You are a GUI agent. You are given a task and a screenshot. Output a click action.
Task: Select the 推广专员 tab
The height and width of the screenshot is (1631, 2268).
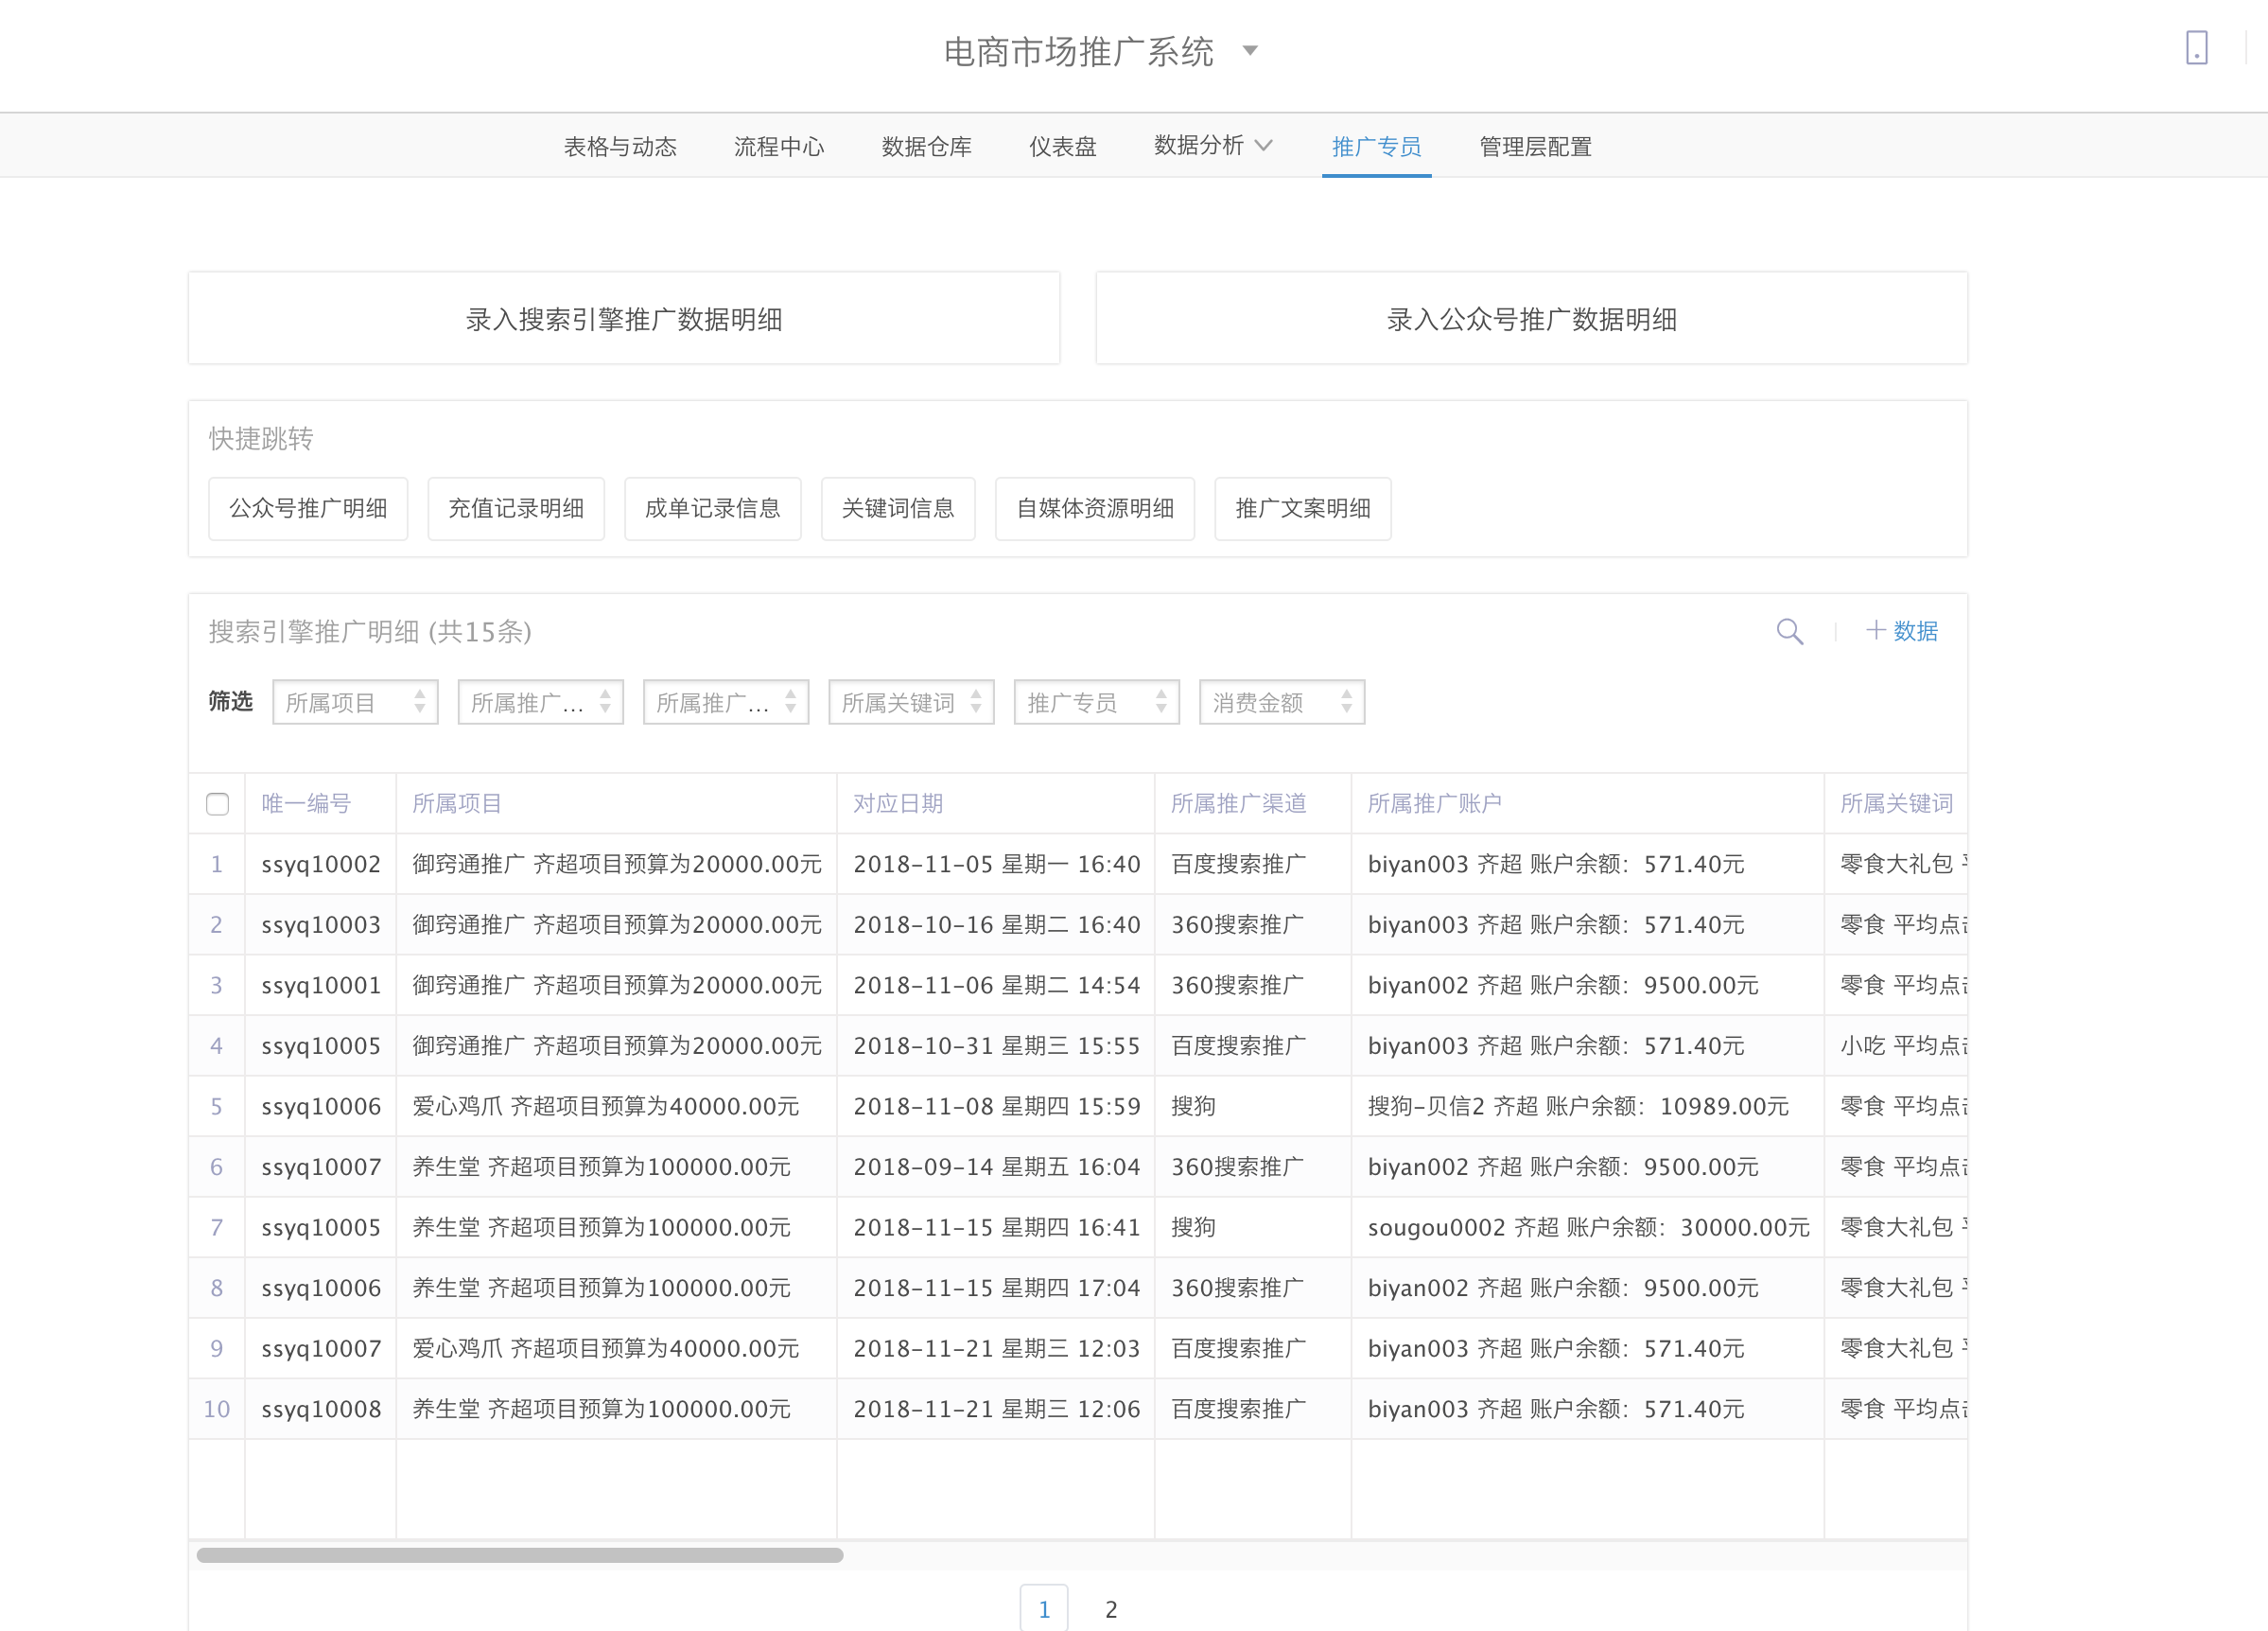coord(1376,147)
